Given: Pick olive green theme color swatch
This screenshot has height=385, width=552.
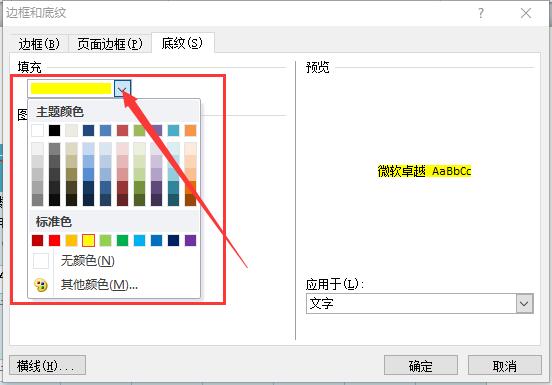Looking at the screenshot, I should pyautogui.click(x=139, y=130).
